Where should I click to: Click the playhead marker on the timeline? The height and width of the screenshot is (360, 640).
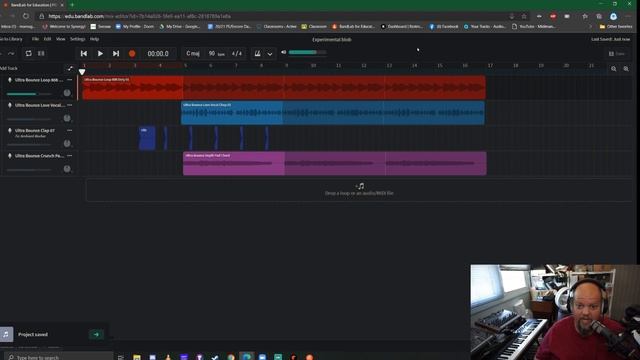coord(82,72)
